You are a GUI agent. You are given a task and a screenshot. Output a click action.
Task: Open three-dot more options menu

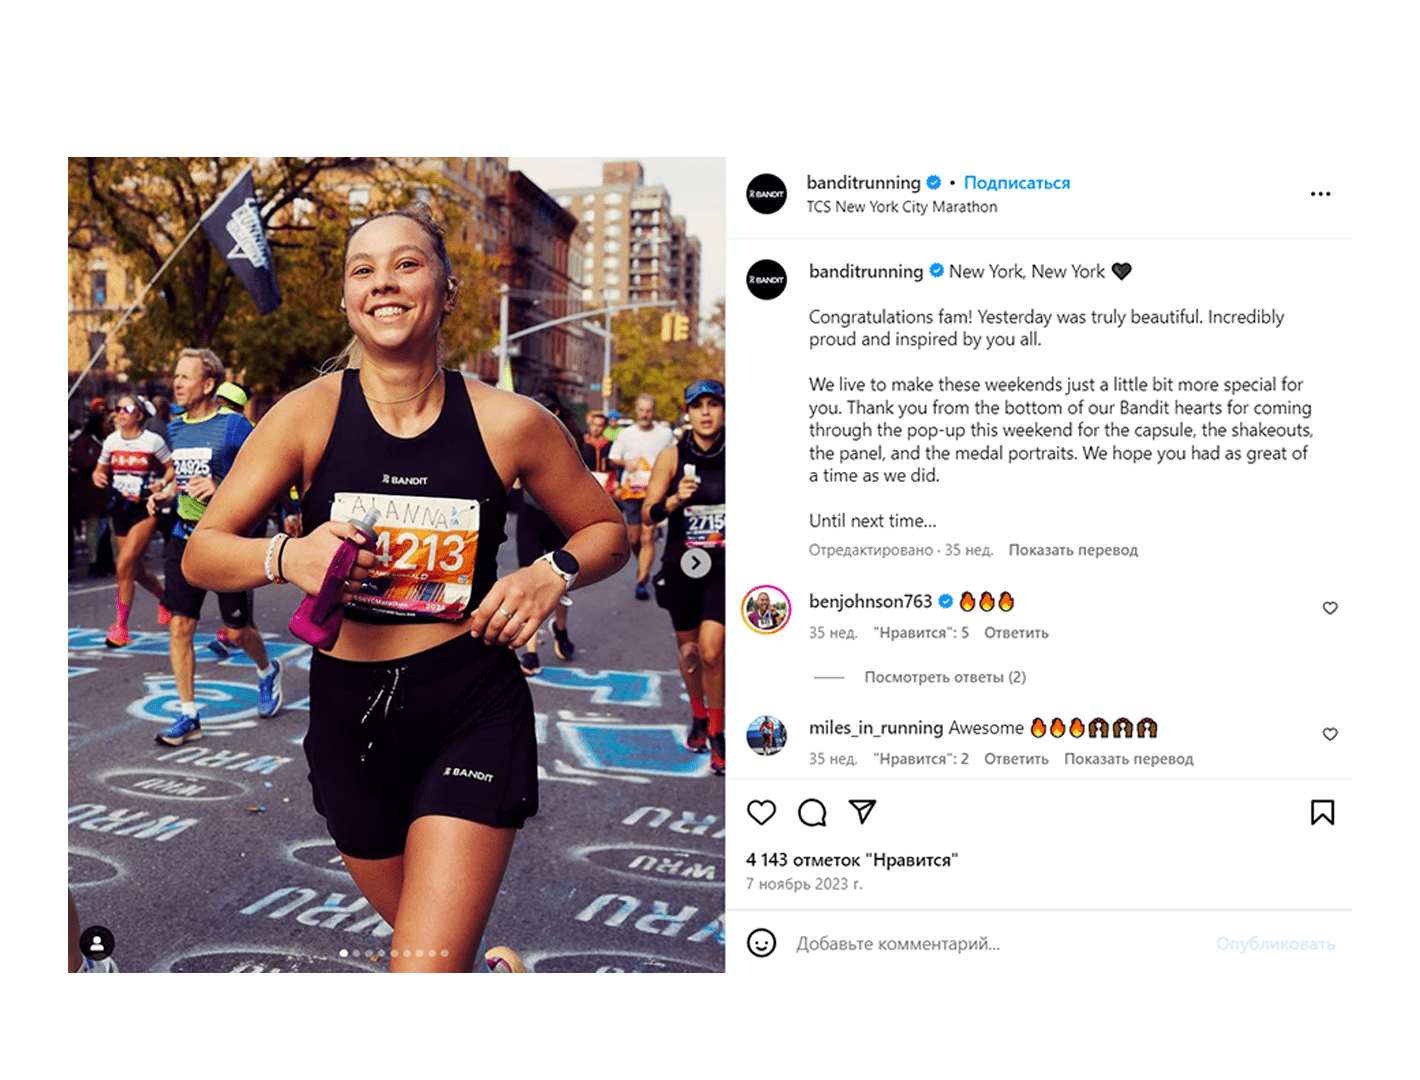(x=1320, y=194)
